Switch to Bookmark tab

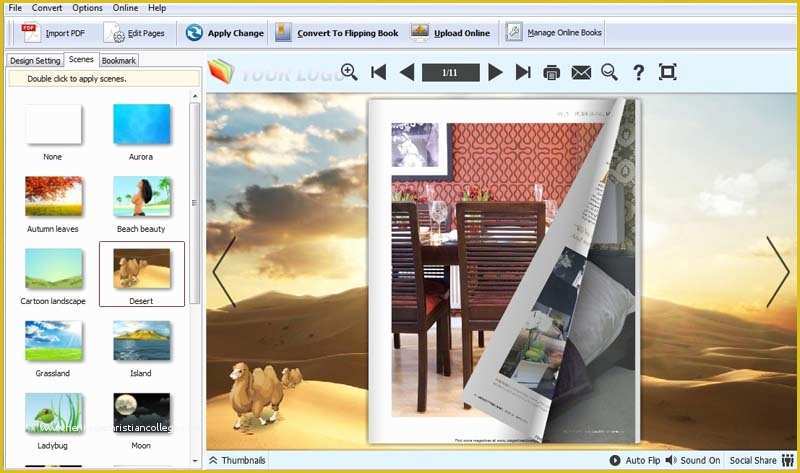[x=119, y=61]
